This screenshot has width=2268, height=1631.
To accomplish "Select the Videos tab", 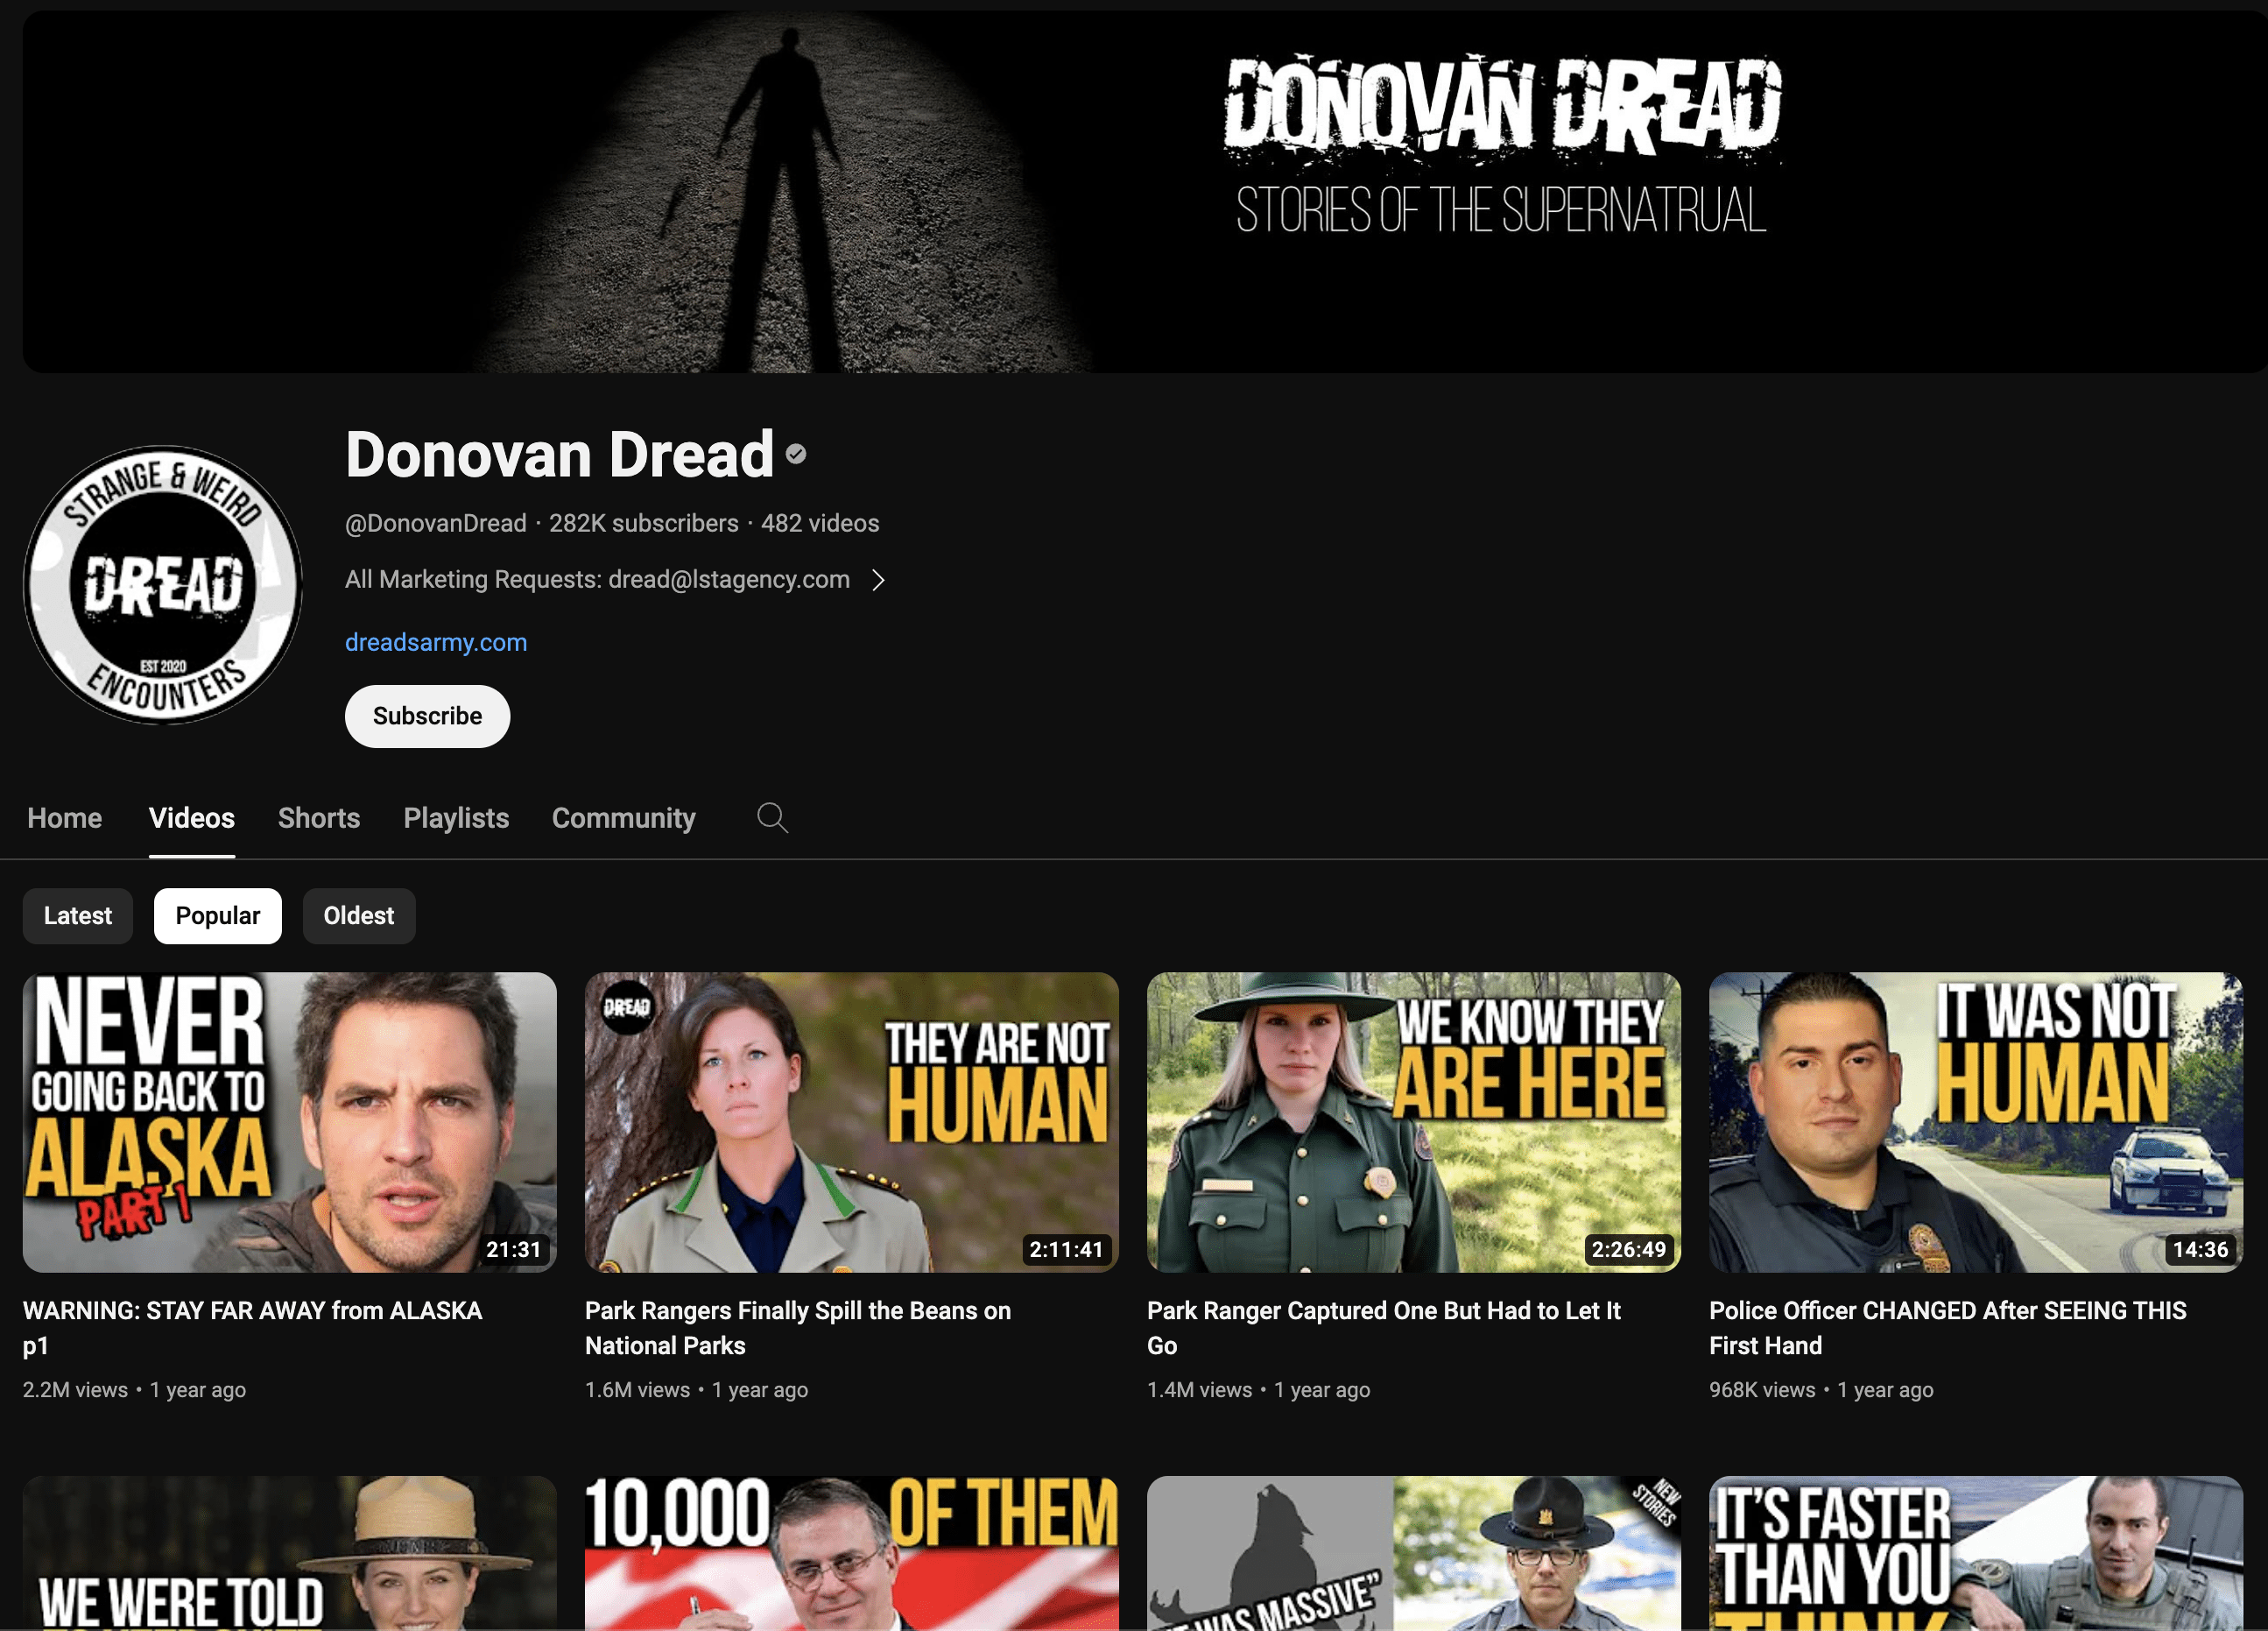I will click(192, 818).
